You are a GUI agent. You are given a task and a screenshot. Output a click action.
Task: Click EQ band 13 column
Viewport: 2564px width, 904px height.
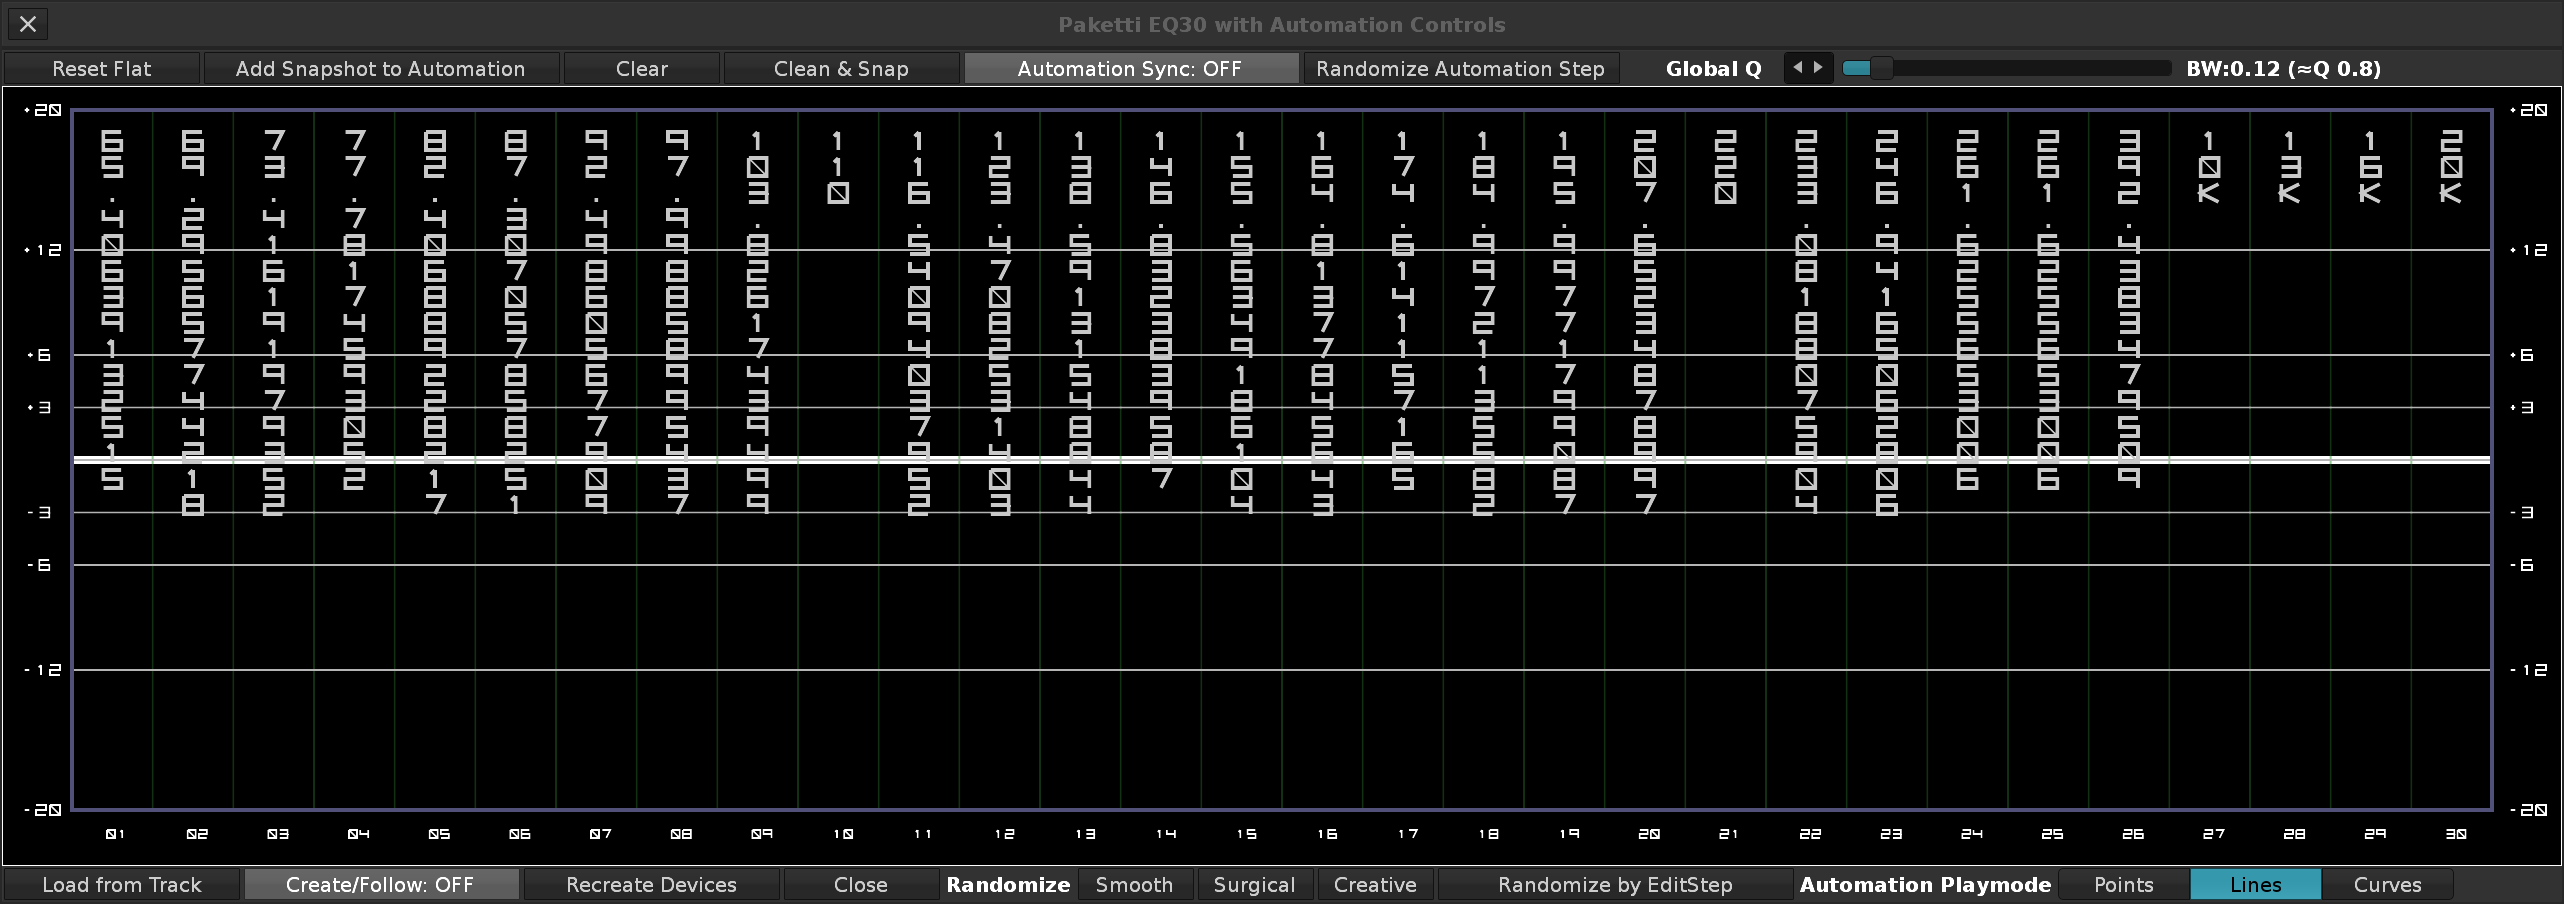1080,460
